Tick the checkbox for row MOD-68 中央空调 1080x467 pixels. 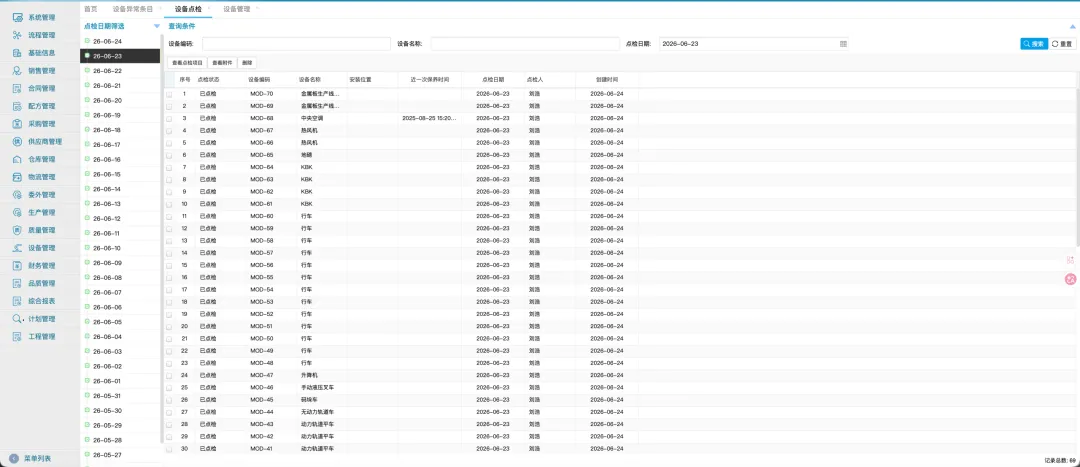(x=169, y=118)
